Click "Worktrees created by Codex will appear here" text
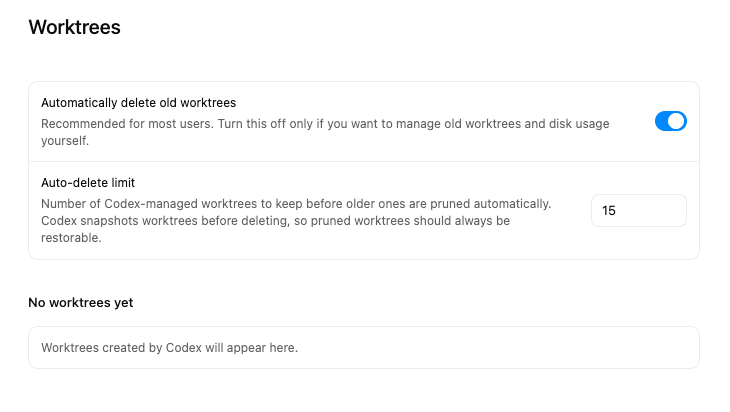This screenshot has height=412, width=730. click(169, 348)
